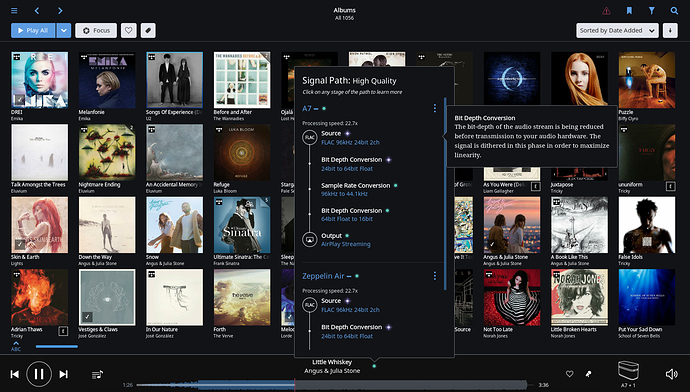Screen dimensions: 690x392
Task: Open the DREI album by Emika
Action: (40, 80)
